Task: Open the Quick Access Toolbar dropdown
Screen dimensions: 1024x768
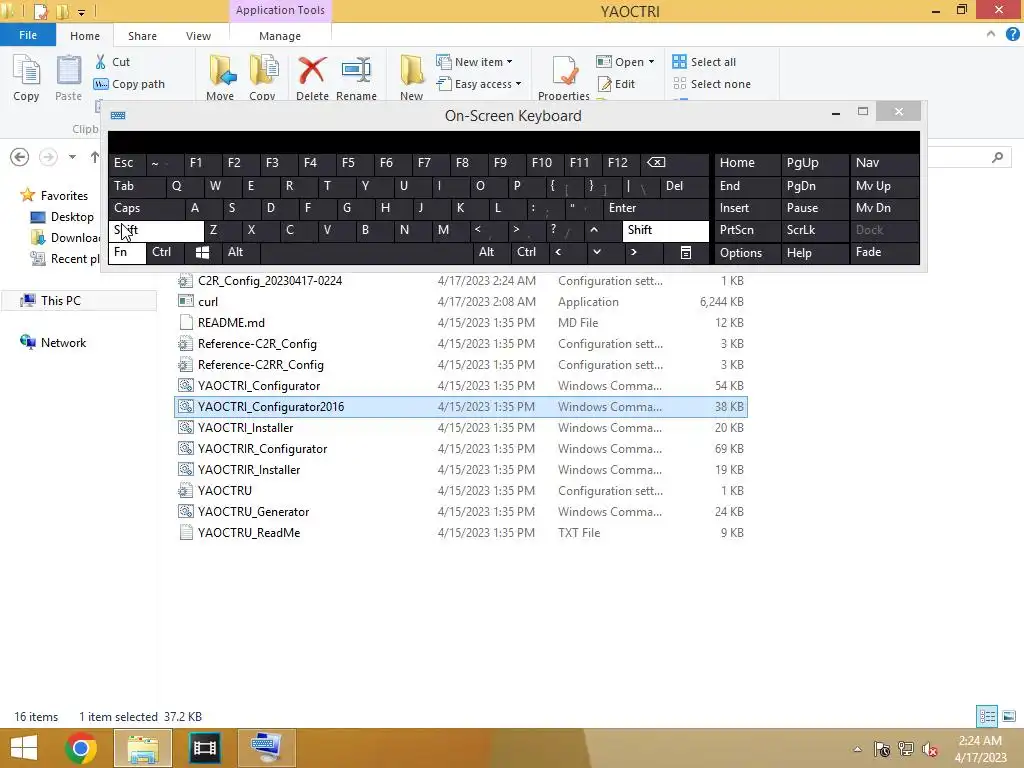Action: click(x=82, y=12)
